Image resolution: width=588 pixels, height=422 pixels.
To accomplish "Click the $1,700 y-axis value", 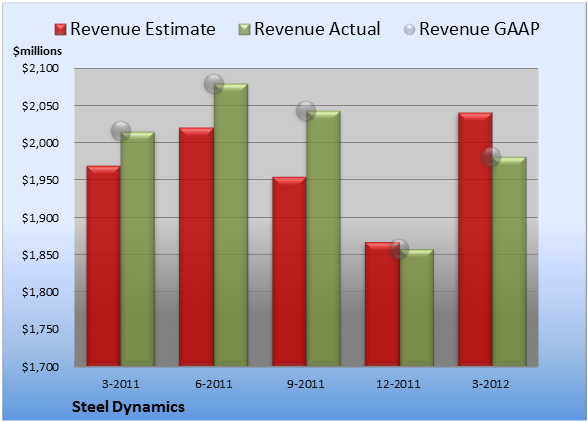I will coord(40,366).
